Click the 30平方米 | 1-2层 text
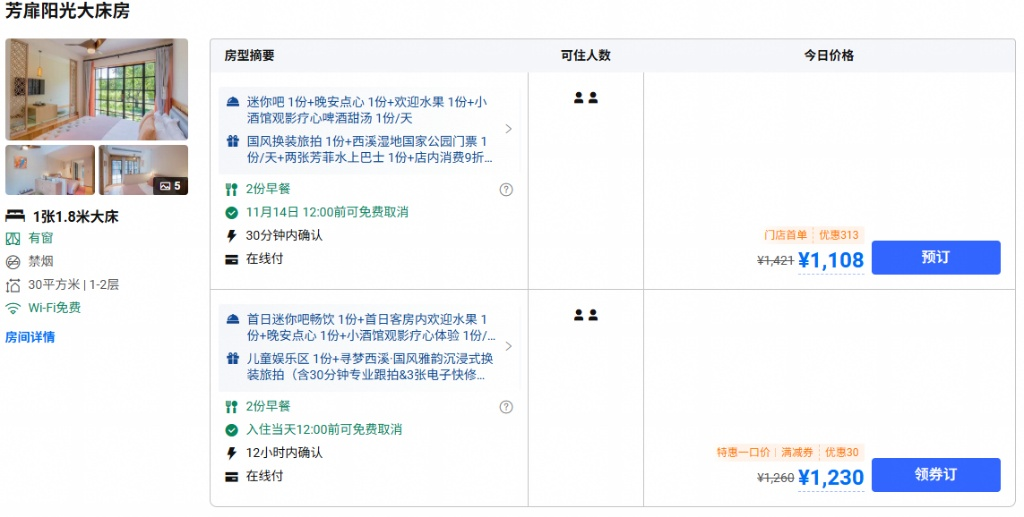The height and width of the screenshot is (517, 1024). 74,285
